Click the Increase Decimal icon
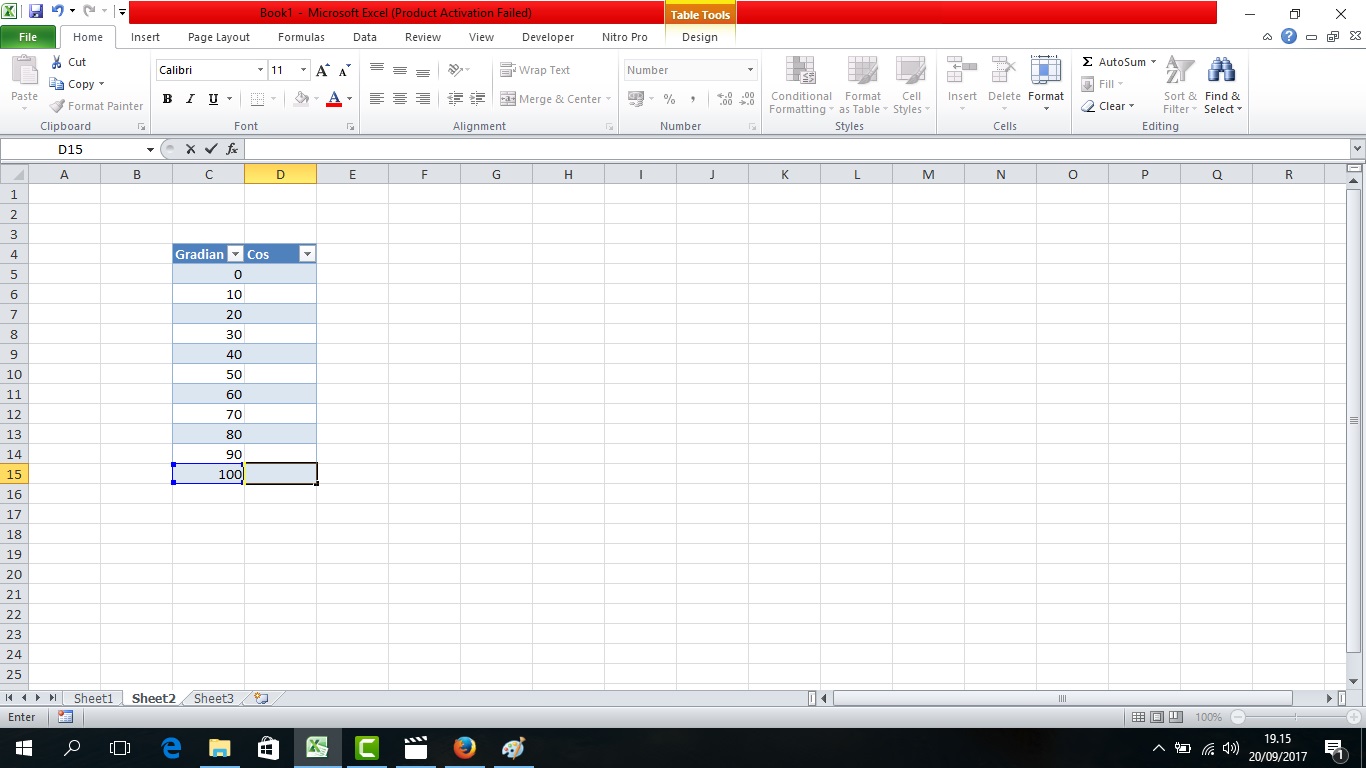 (723, 99)
